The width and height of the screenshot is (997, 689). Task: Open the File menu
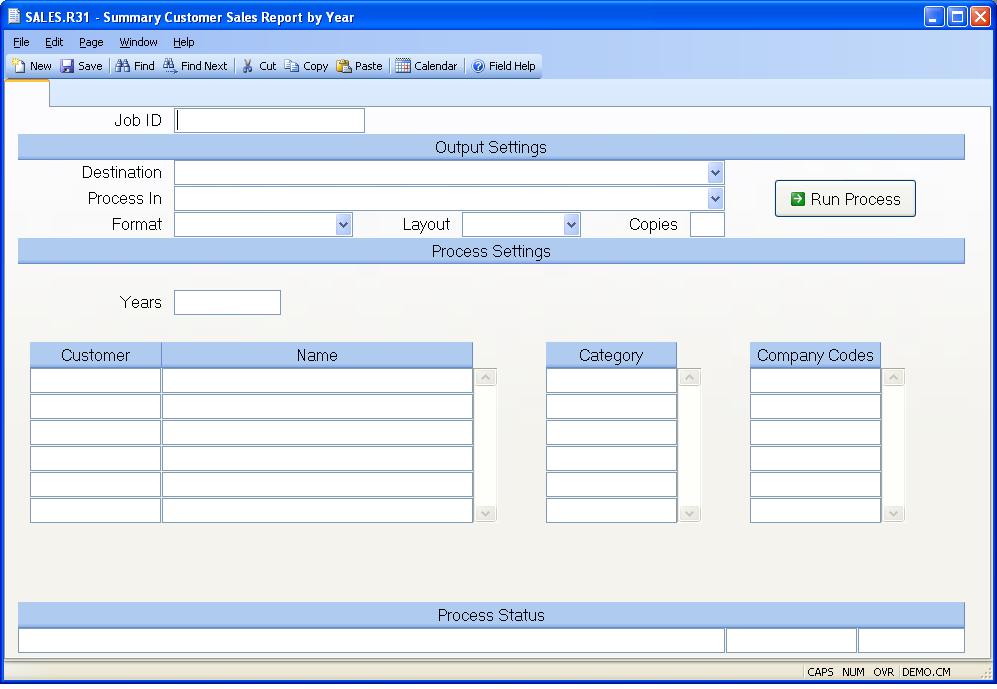click(21, 42)
